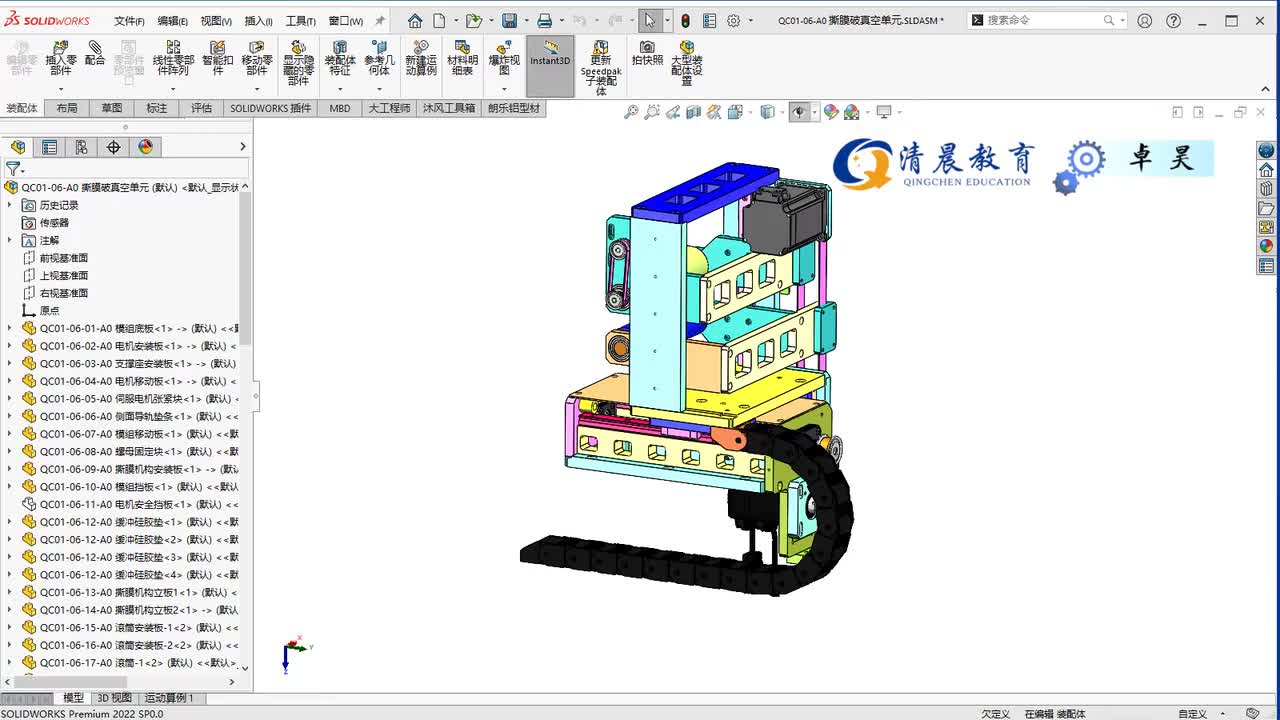1280x720 pixels.
Task: Pin the menu bar with pushpin
Action: click(380, 20)
